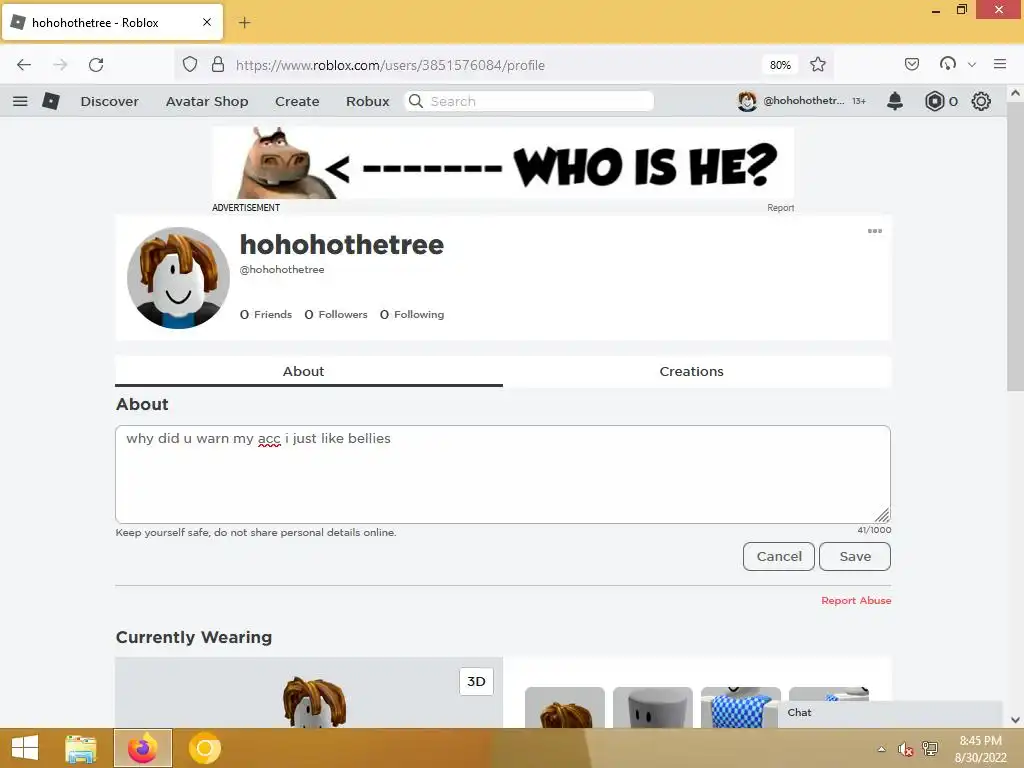Click the hair item thumbnail in Currently Wearing
The width and height of the screenshot is (1024, 768).
tap(565, 707)
